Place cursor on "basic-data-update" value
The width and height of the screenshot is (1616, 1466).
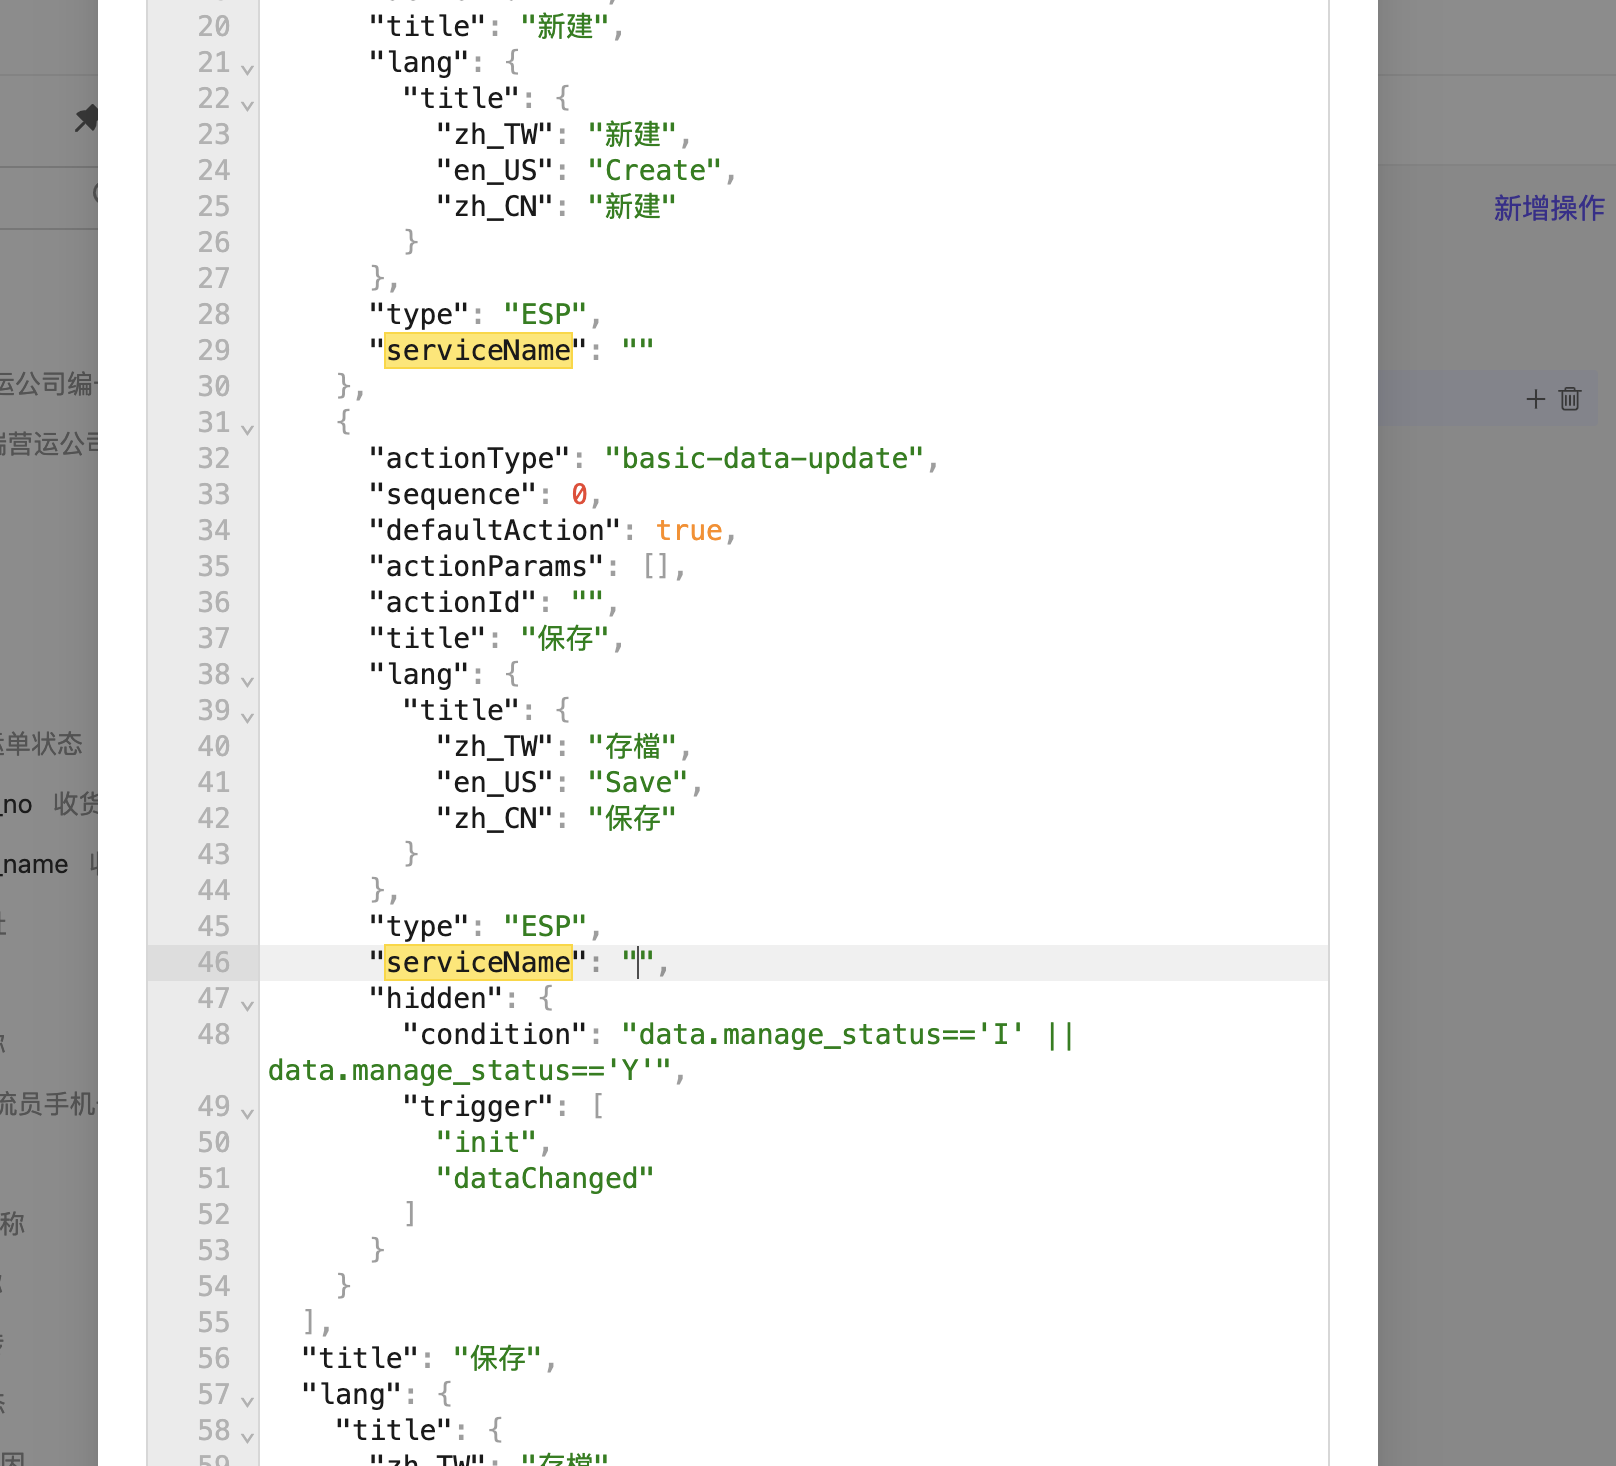click(x=764, y=458)
